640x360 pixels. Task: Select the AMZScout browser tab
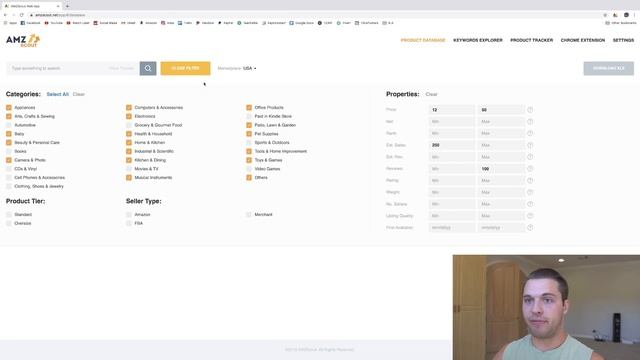coord(31,6)
